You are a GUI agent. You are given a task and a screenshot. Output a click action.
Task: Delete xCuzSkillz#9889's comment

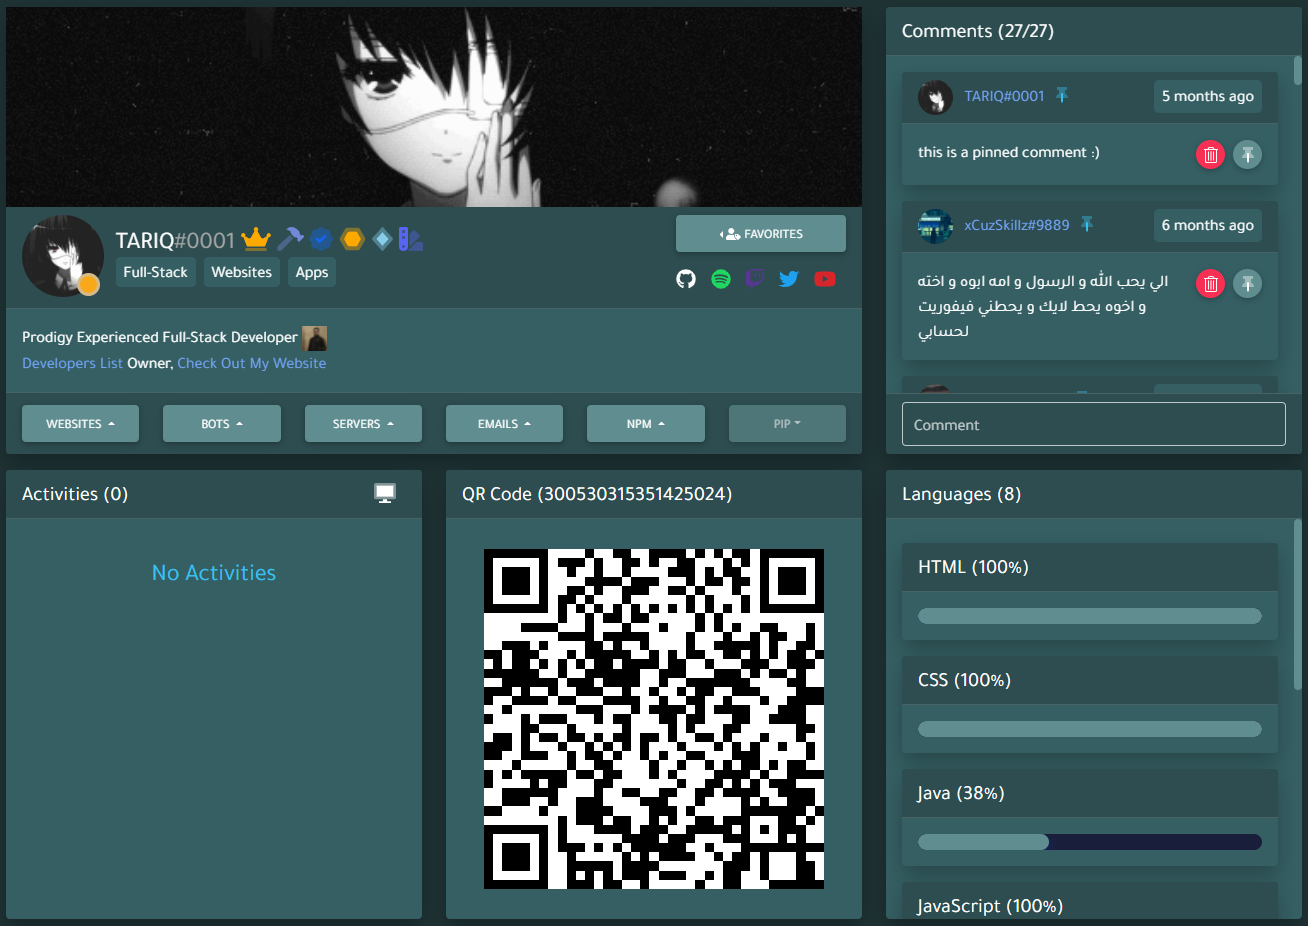1210,284
